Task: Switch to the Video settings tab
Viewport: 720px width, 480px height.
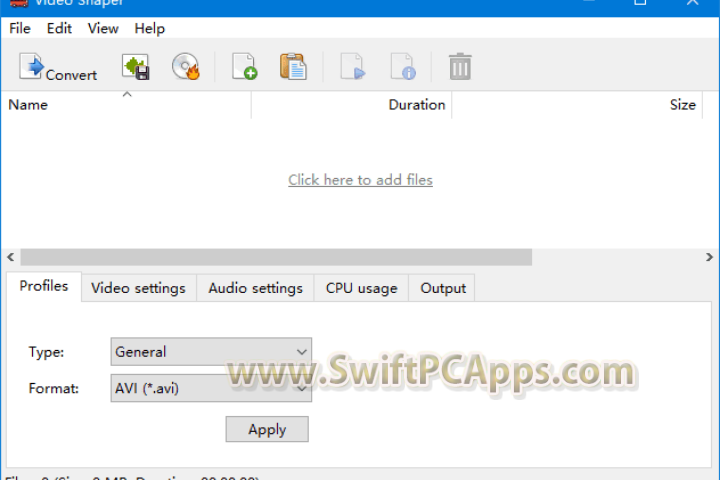Action: 138,288
